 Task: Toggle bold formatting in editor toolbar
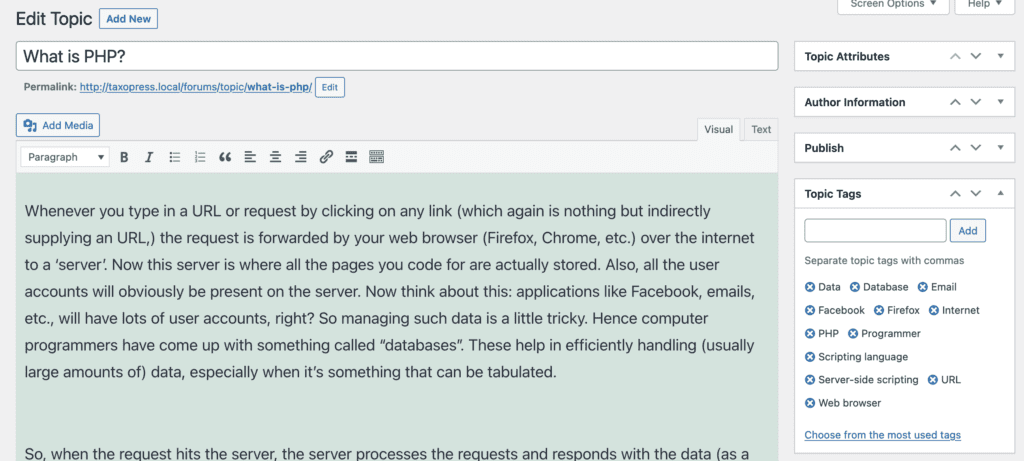tap(124, 157)
